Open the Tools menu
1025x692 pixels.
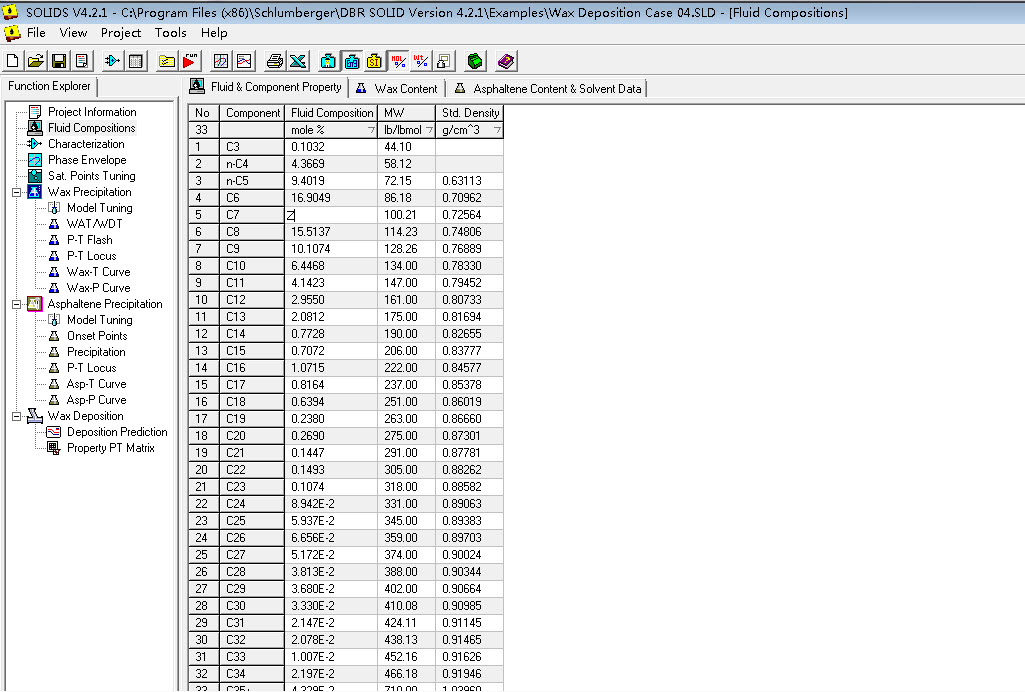[x=171, y=33]
